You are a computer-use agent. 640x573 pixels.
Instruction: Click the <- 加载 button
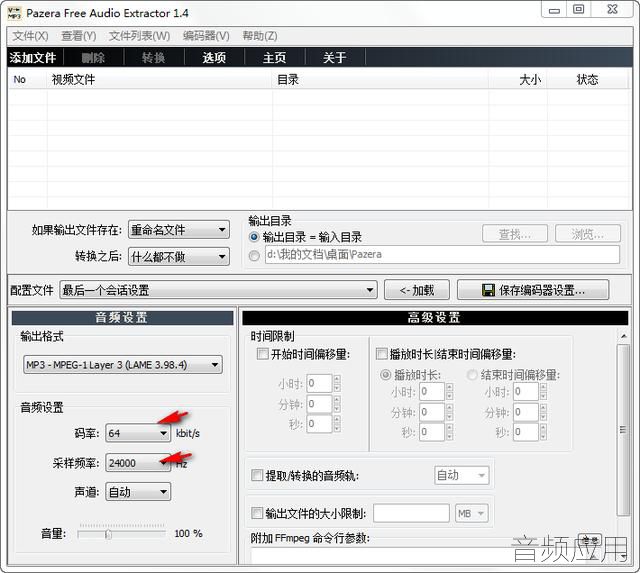pos(417,290)
